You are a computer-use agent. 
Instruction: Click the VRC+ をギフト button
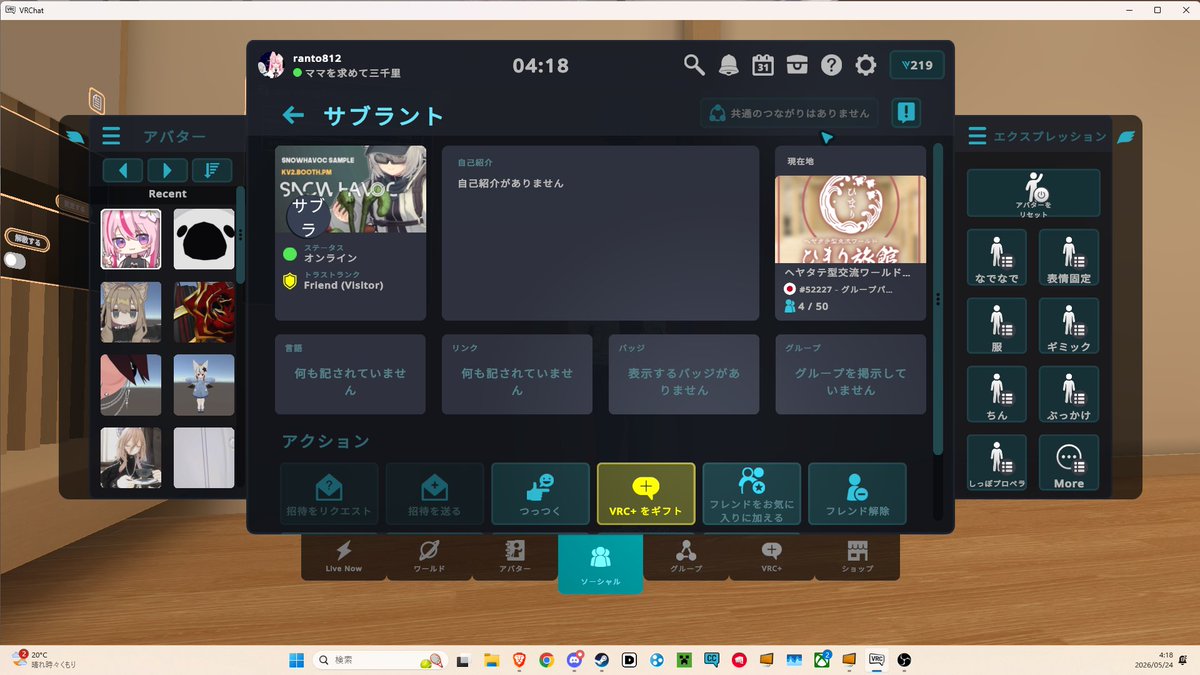(x=646, y=494)
